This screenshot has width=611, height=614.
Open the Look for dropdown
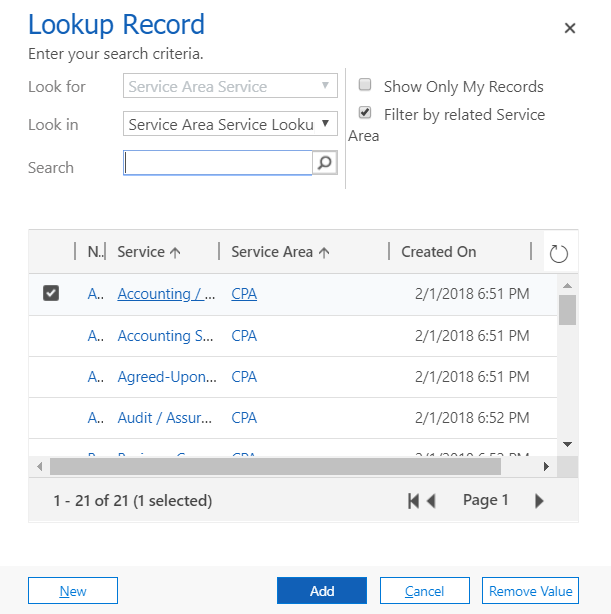pyautogui.click(x=231, y=87)
